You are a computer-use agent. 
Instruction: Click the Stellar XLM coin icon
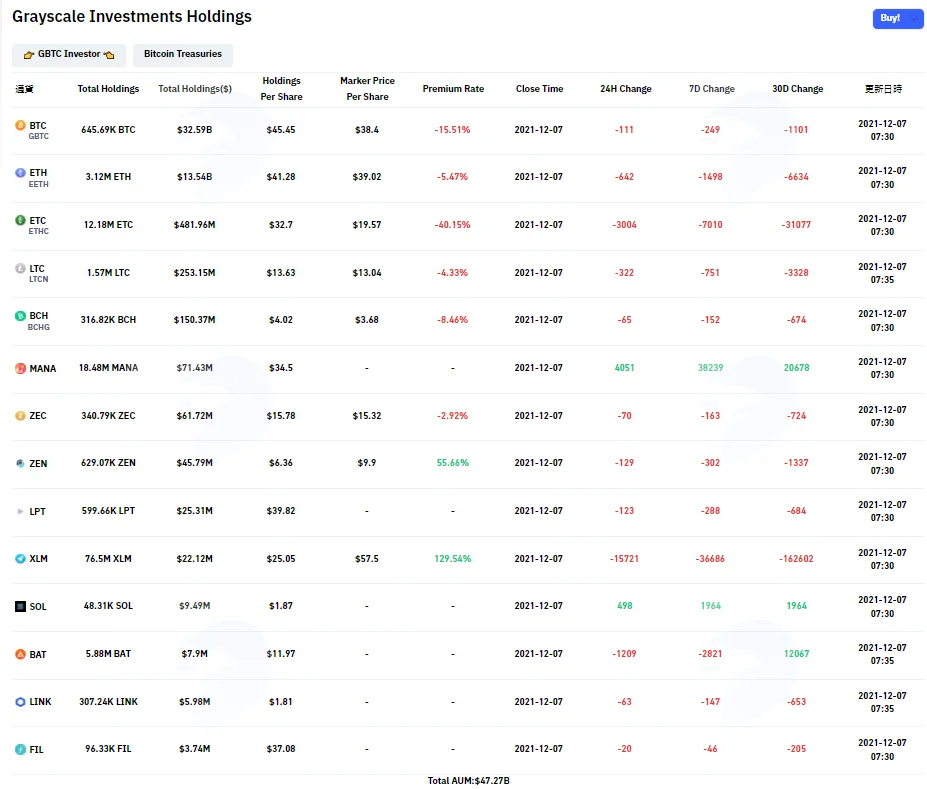click(20, 559)
